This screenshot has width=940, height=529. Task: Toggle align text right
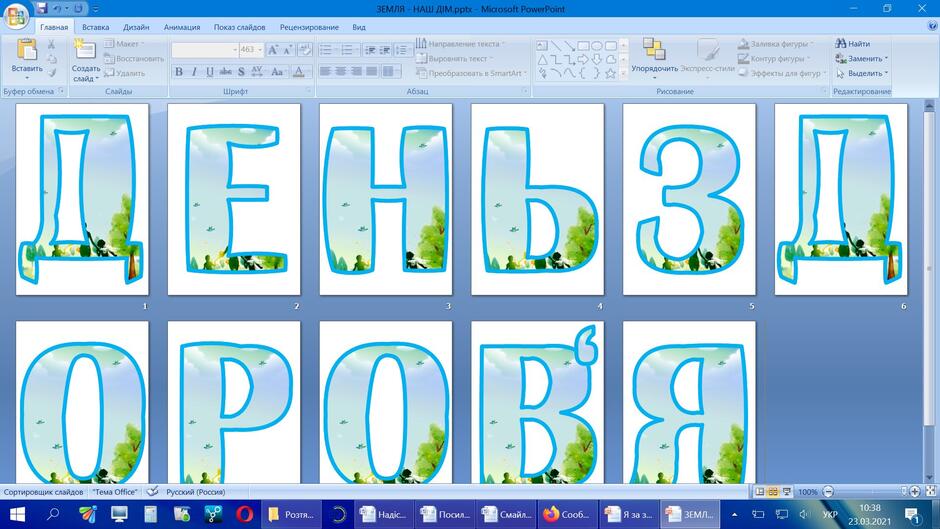tap(356, 72)
